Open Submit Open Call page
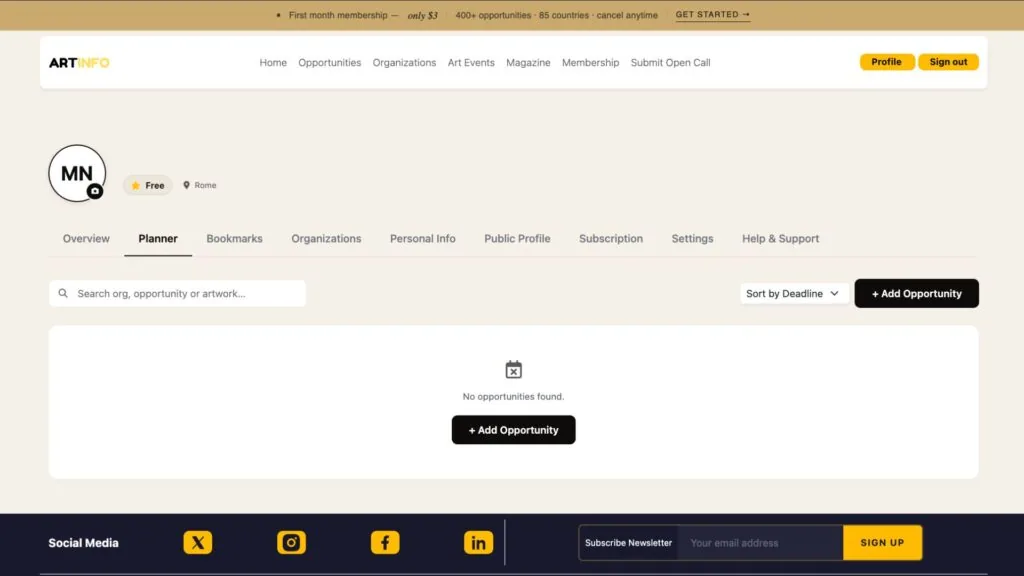Image resolution: width=1024 pixels, height=576 pixels. (671, 63)
